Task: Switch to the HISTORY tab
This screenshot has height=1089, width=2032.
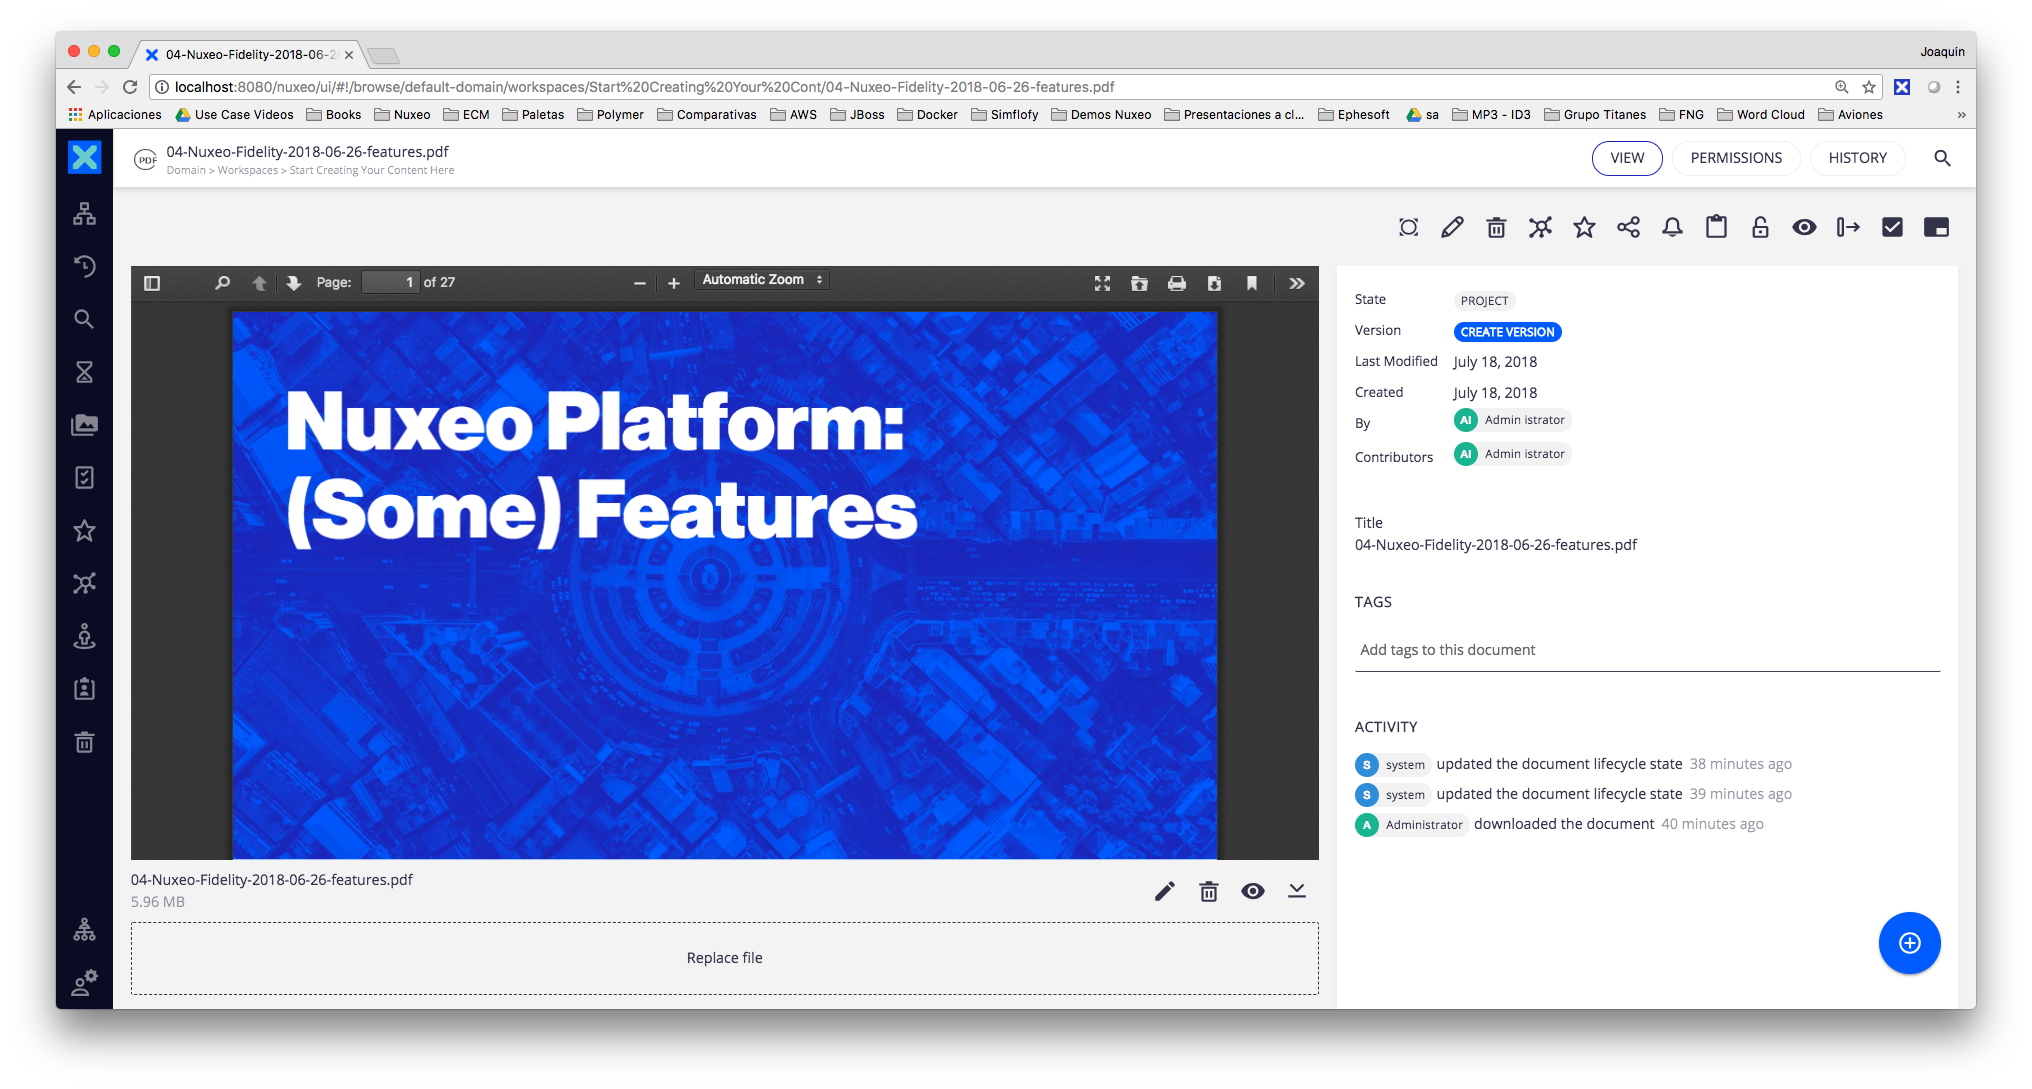Action: [x=1857, y=158]
